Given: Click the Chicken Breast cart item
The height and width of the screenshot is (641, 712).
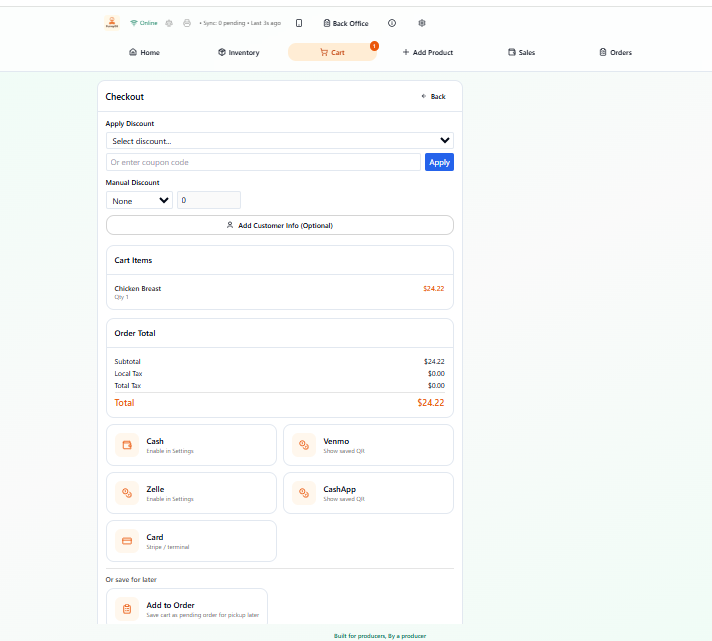Looking at the screenshot, I should (280, 292).
